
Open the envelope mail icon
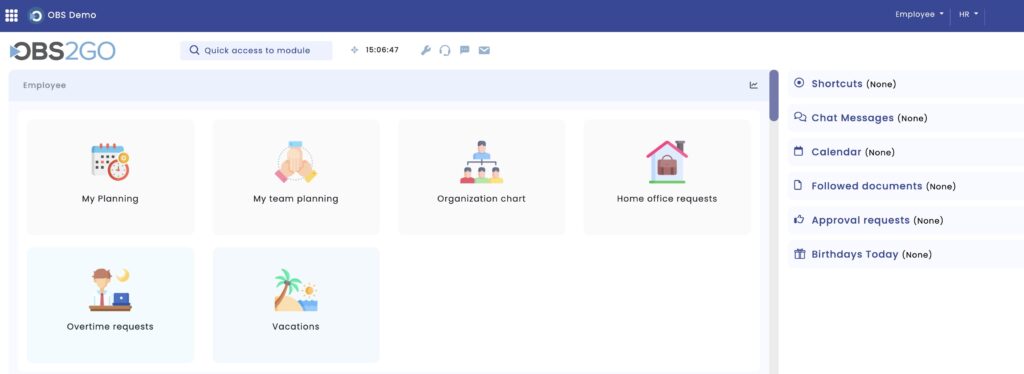(484, 50)
